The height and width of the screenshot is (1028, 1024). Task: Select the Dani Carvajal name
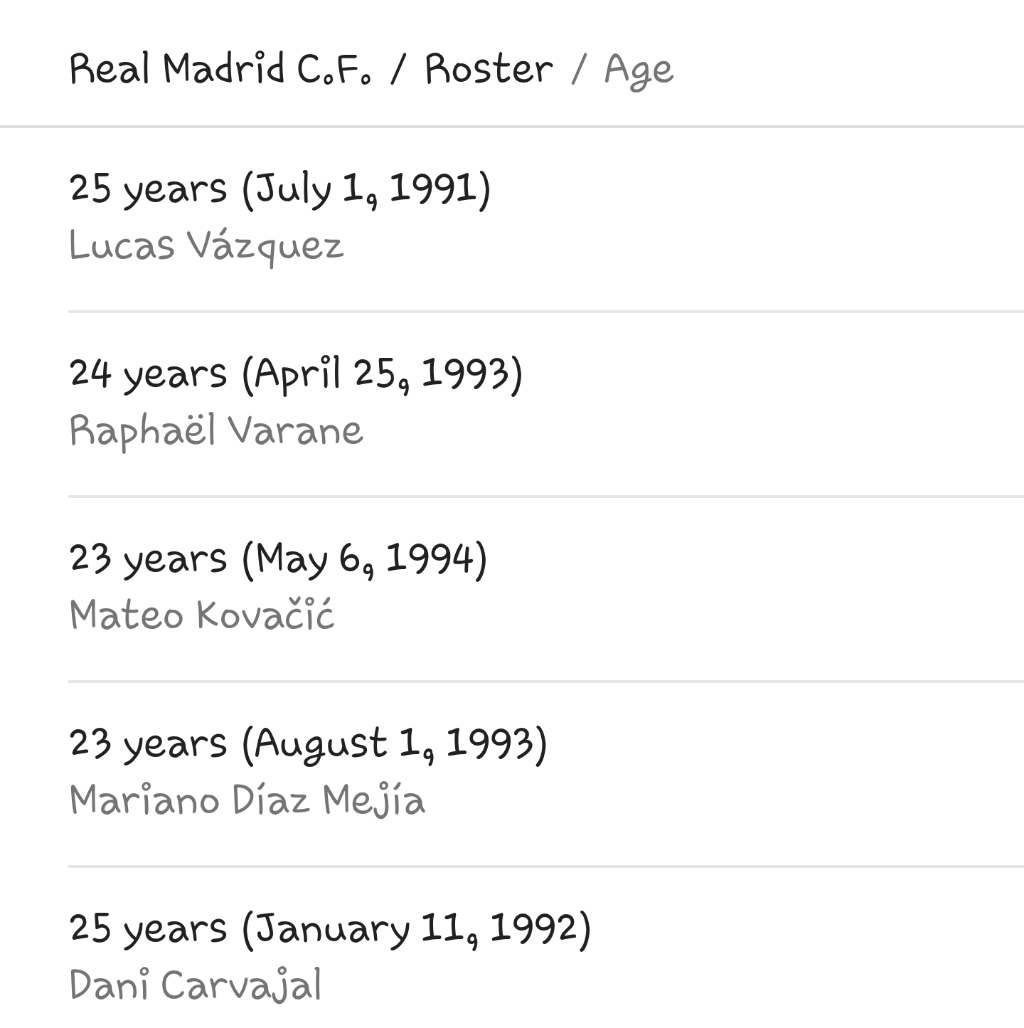pyautogui.click(x=196, y=985)
